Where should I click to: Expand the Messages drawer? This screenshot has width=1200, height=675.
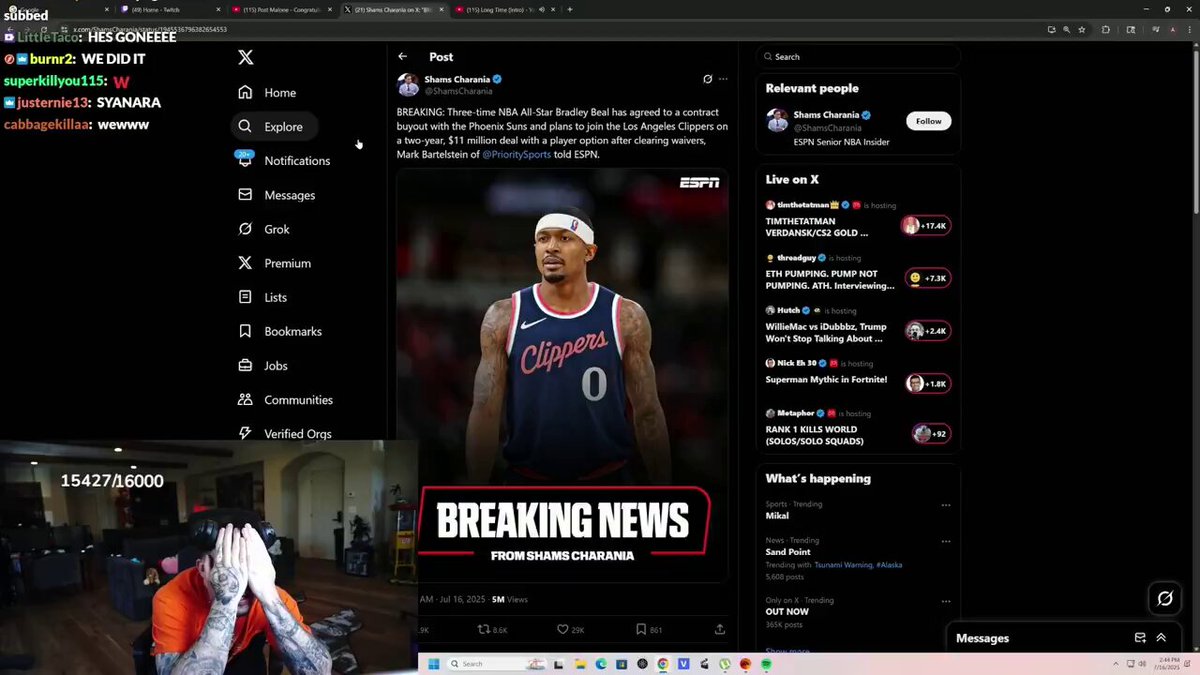[1161, 638]
